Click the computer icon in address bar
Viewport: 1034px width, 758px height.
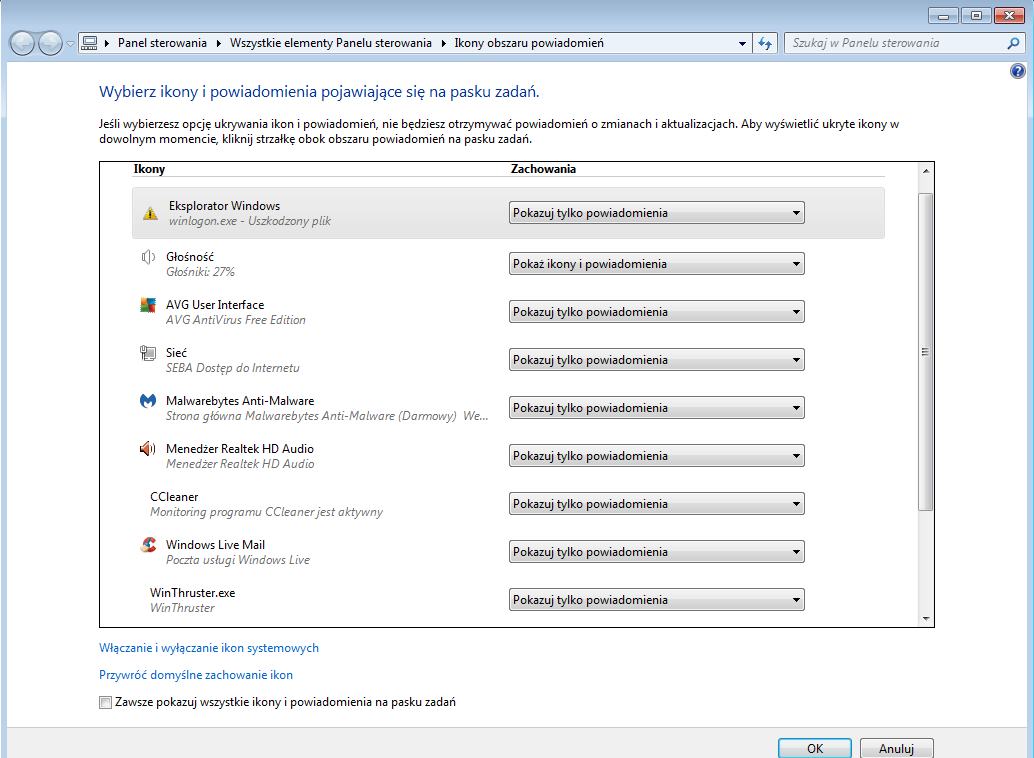coord(90,43)
